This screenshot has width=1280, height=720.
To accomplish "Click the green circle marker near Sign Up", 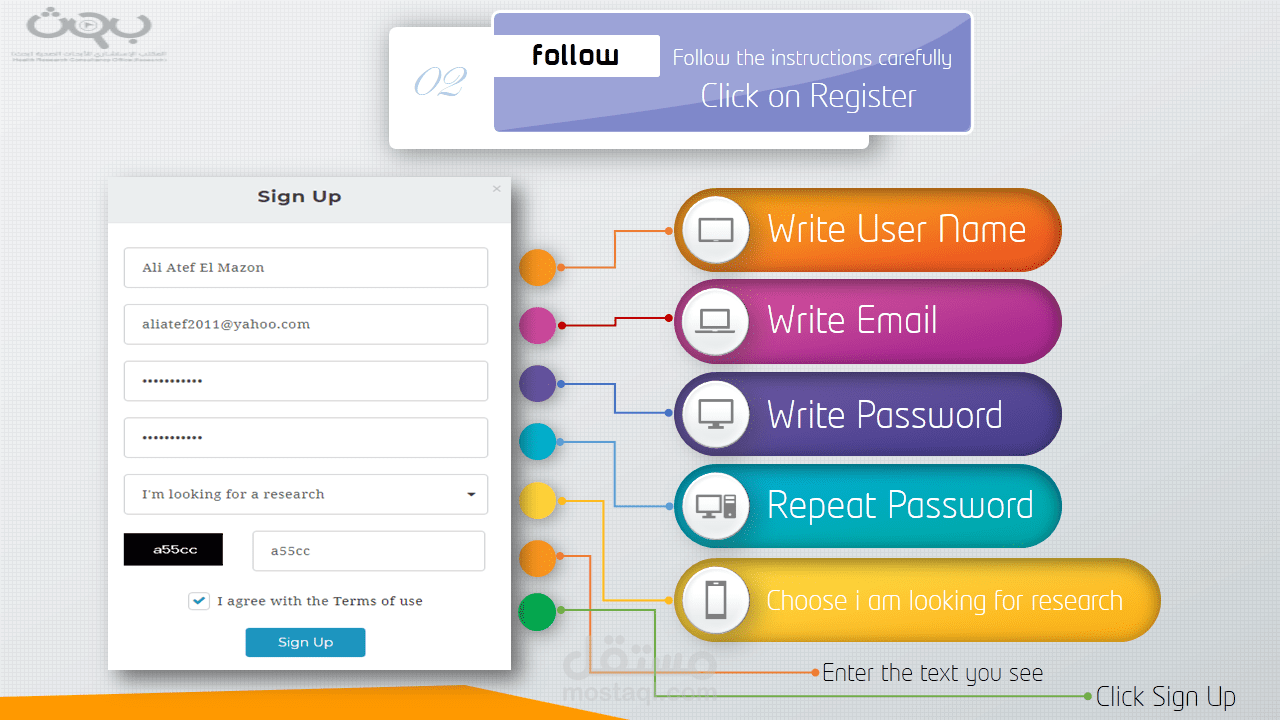I will [x=538, y=612].
